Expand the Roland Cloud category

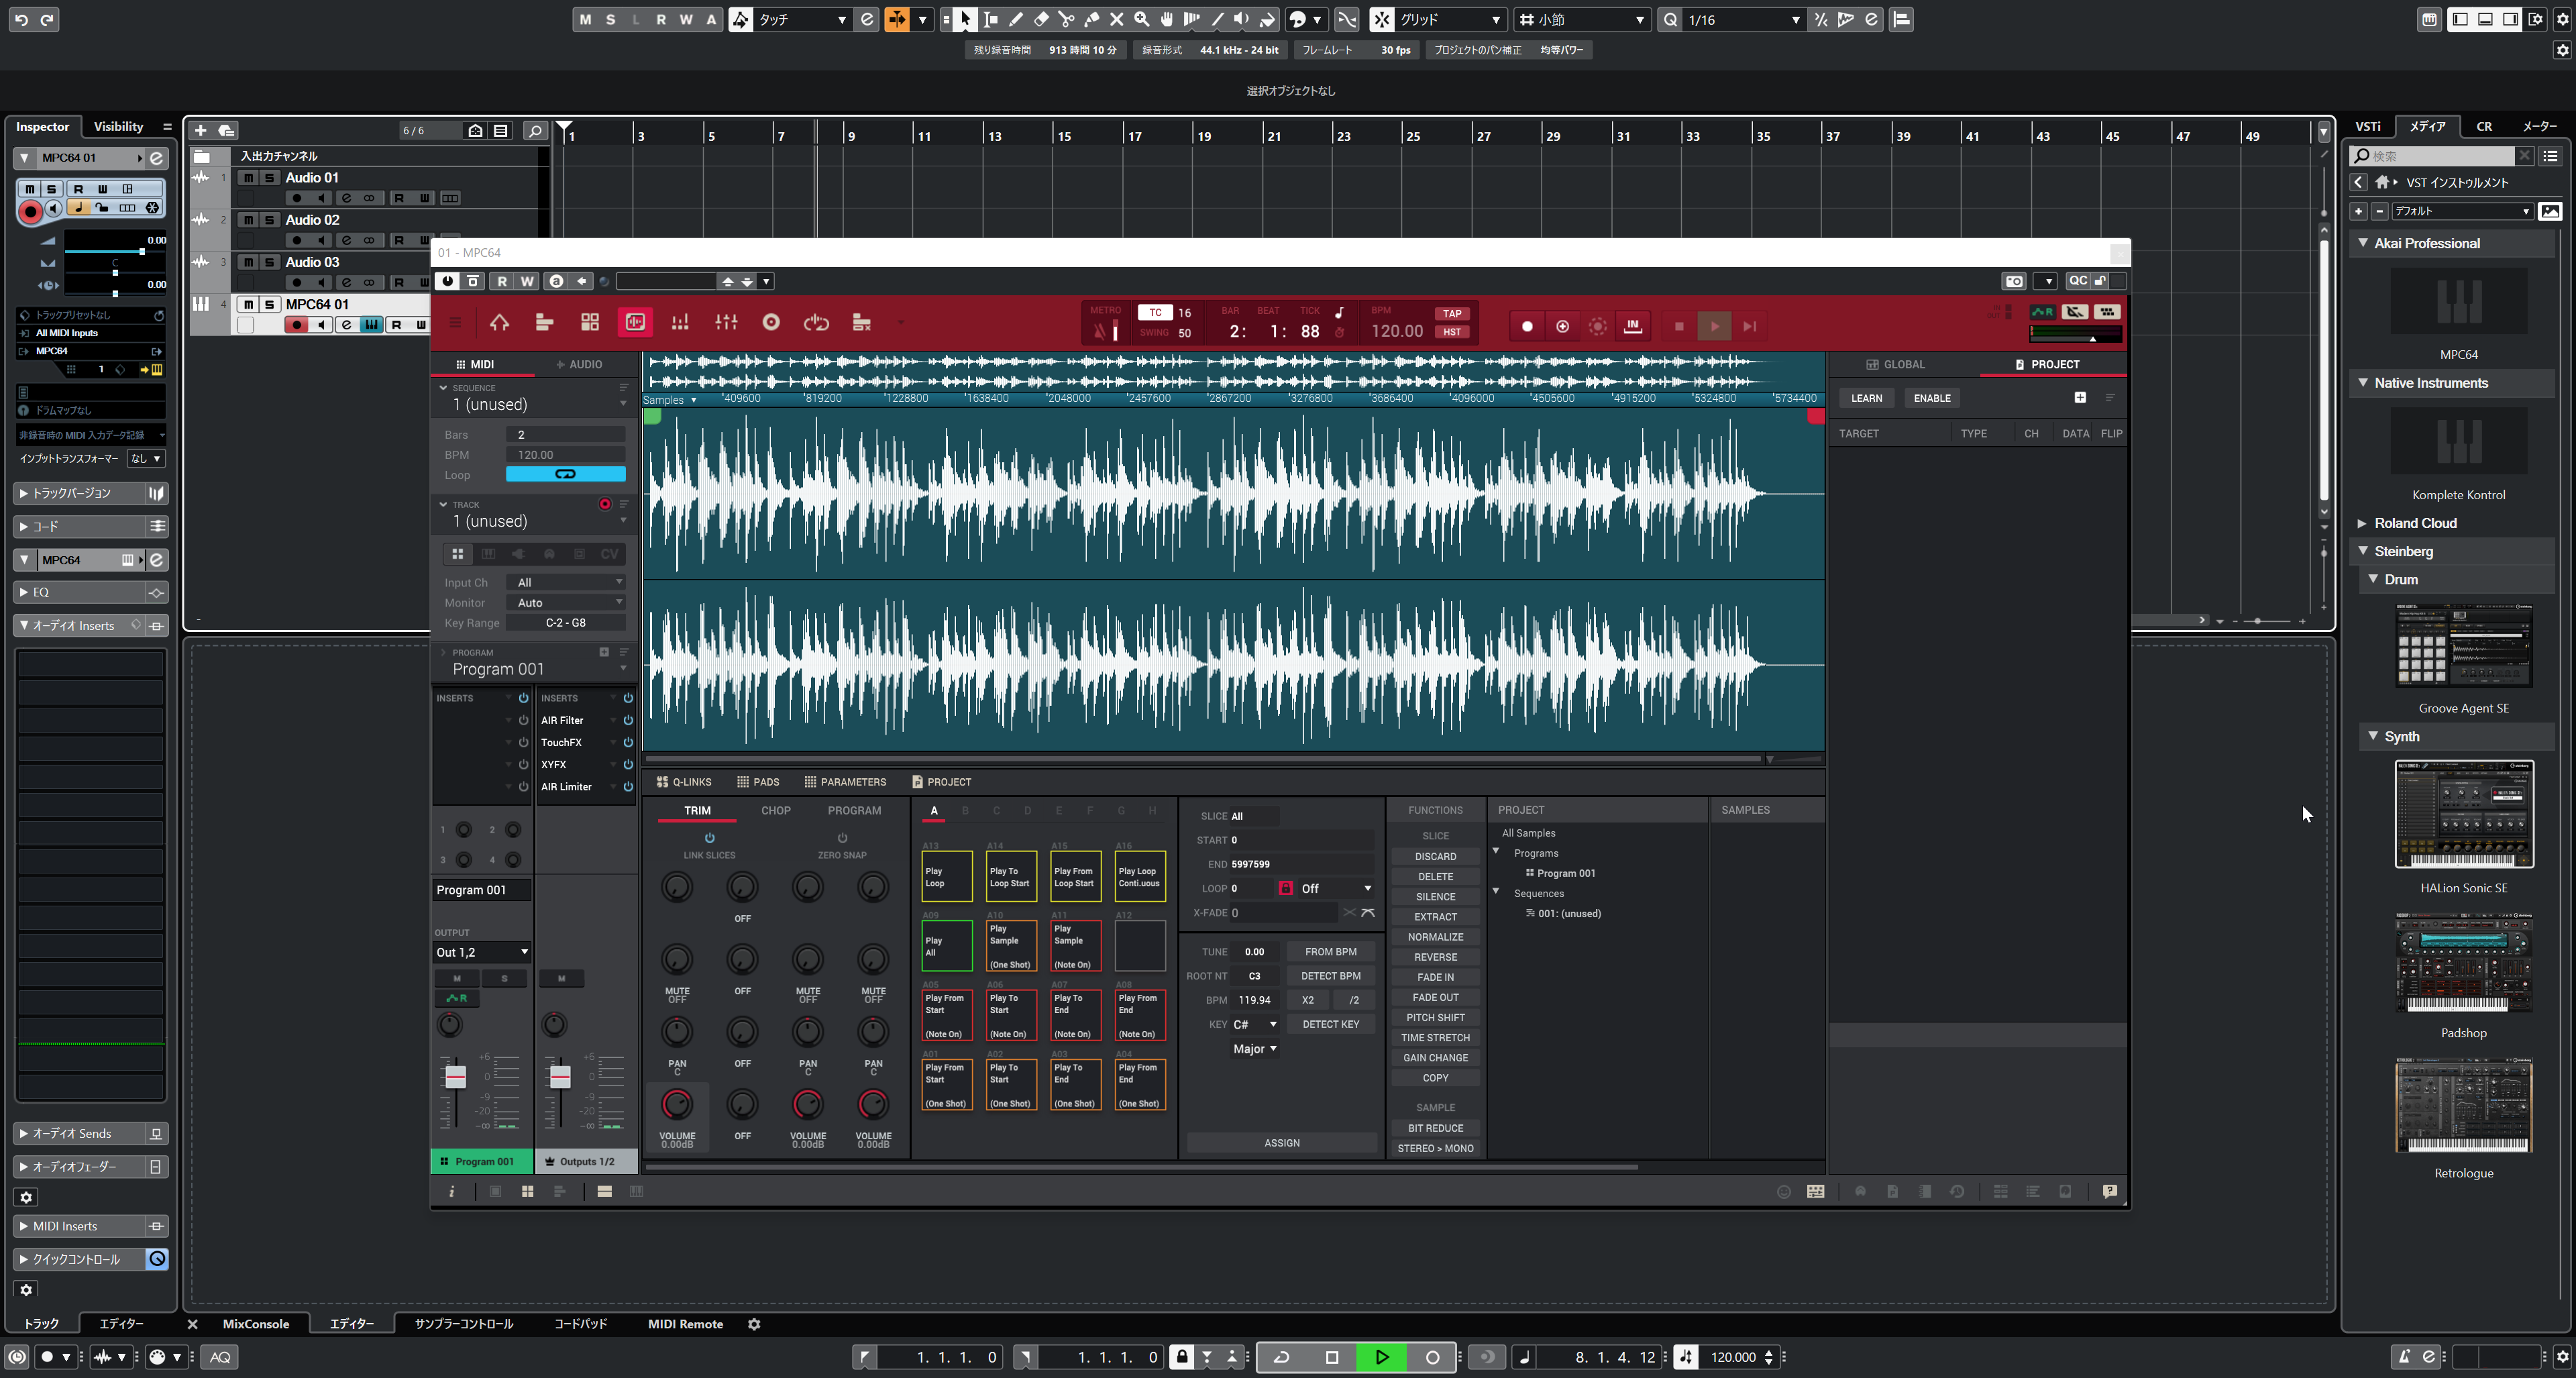(2363, 523)
